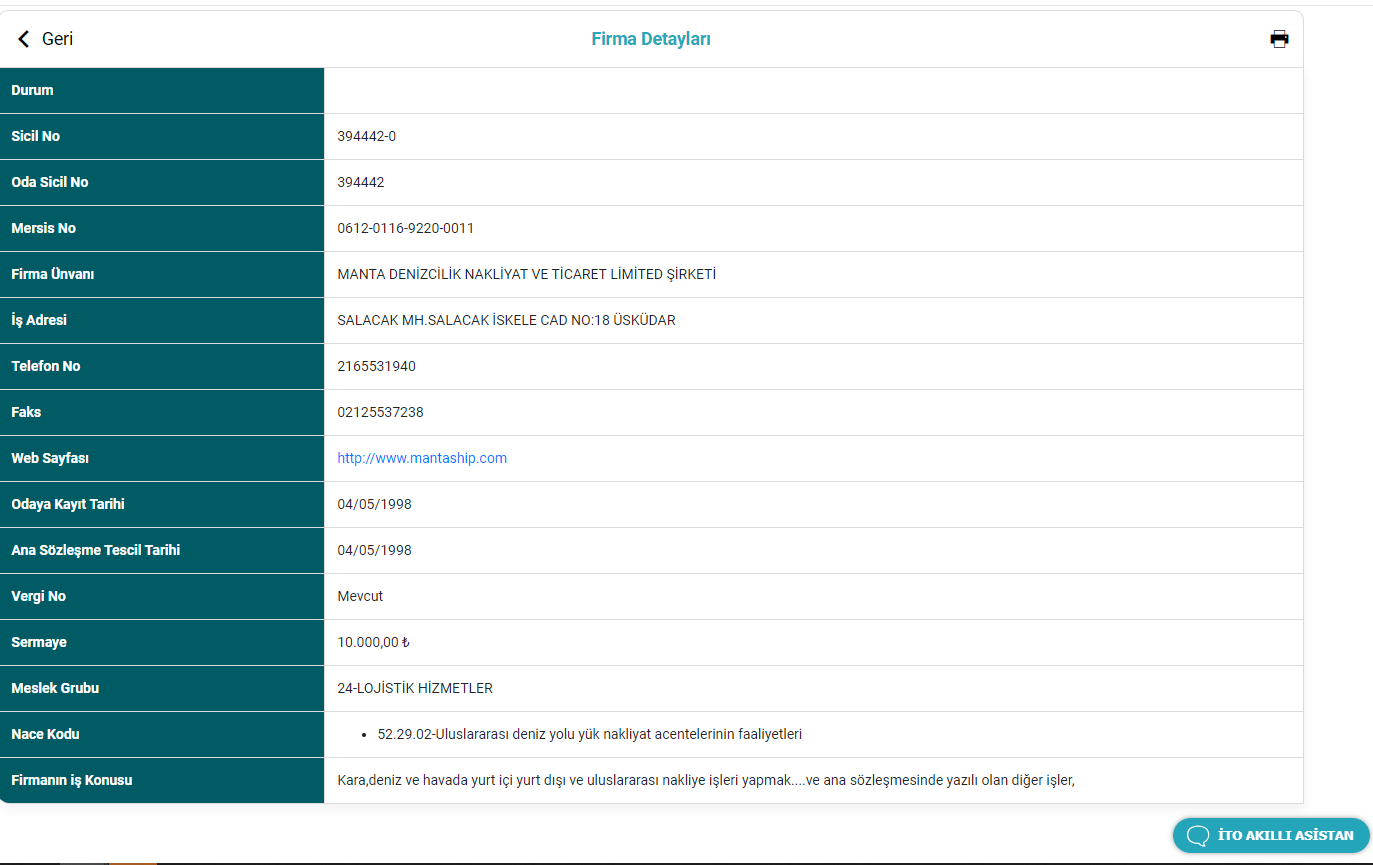Select 24-LOJİSTİK HİZMETLER group value
Image resolution: width=1373 pixels, height=865 pixels.
[x=415, y=688]
